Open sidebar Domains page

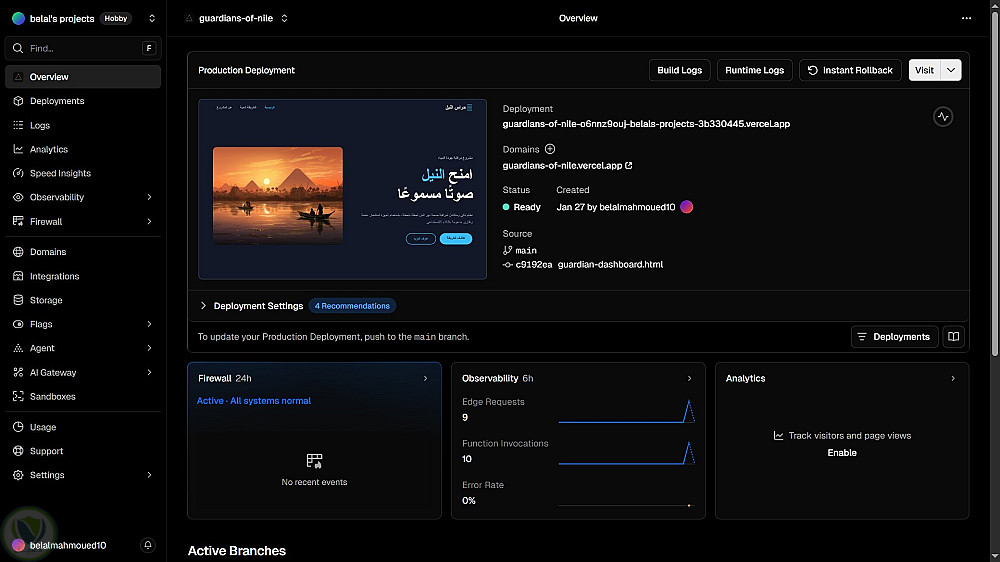coord(83,252)
